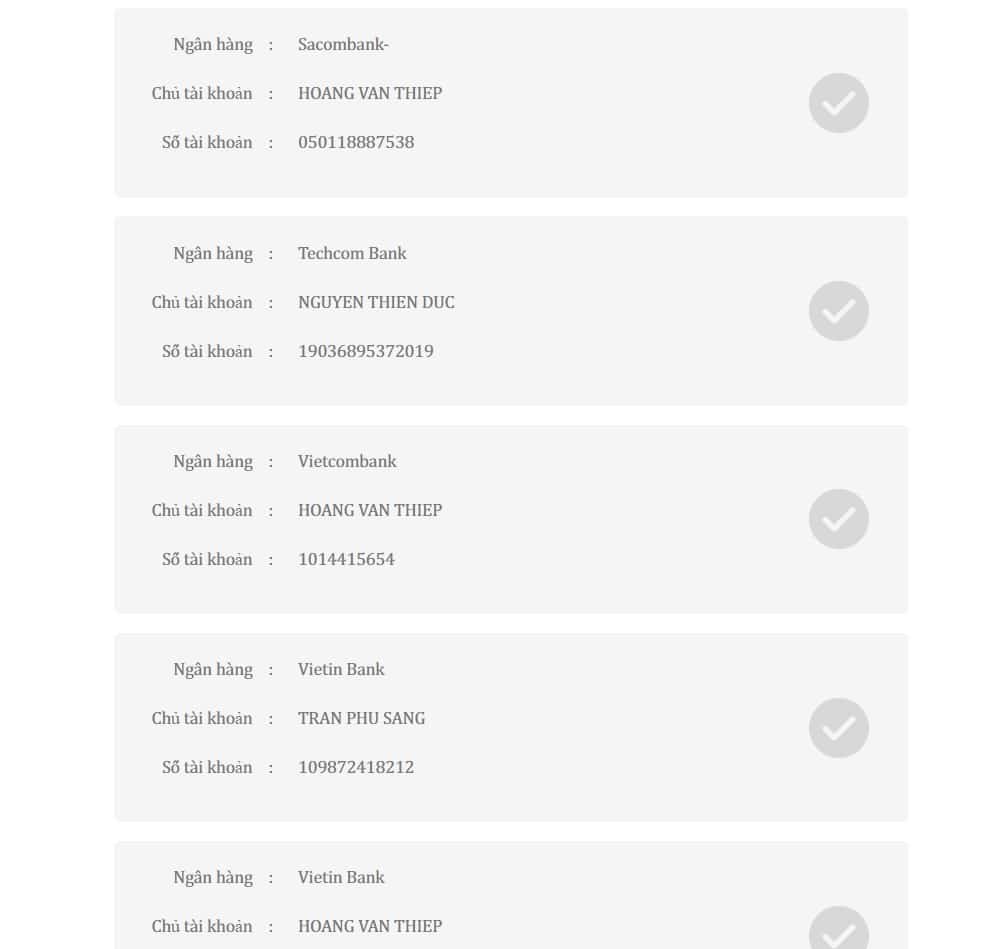This screenshot has width=1006, height=949.
Task: Click HOANG VAN THIEP in Sacombank card
Action: (x=370, y=94)
